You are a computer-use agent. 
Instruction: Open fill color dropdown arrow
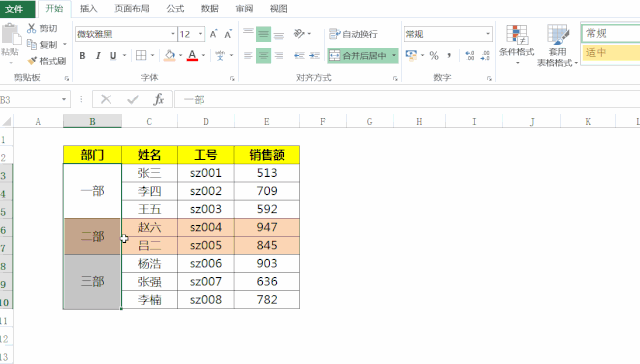(180, 55)
